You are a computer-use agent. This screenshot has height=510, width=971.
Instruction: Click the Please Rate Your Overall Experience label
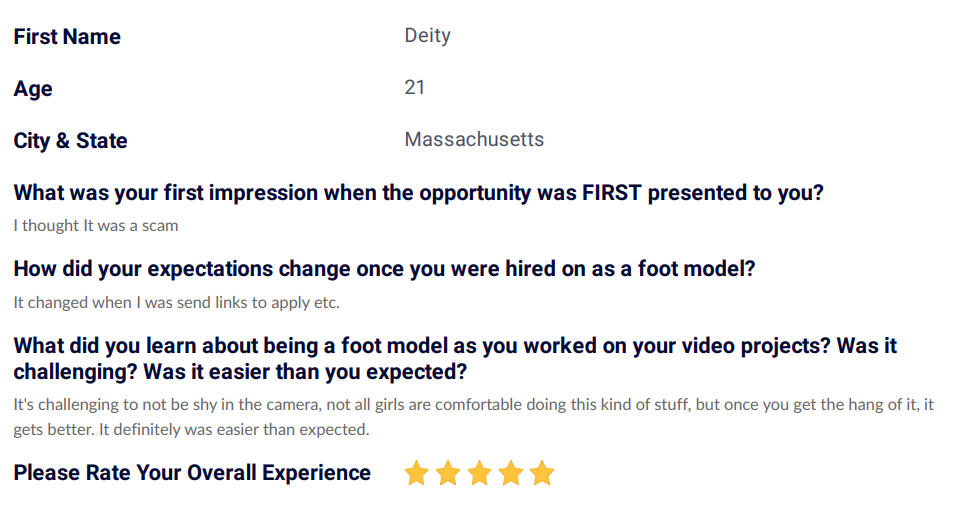pyautogui.click(x=192, y=473)
